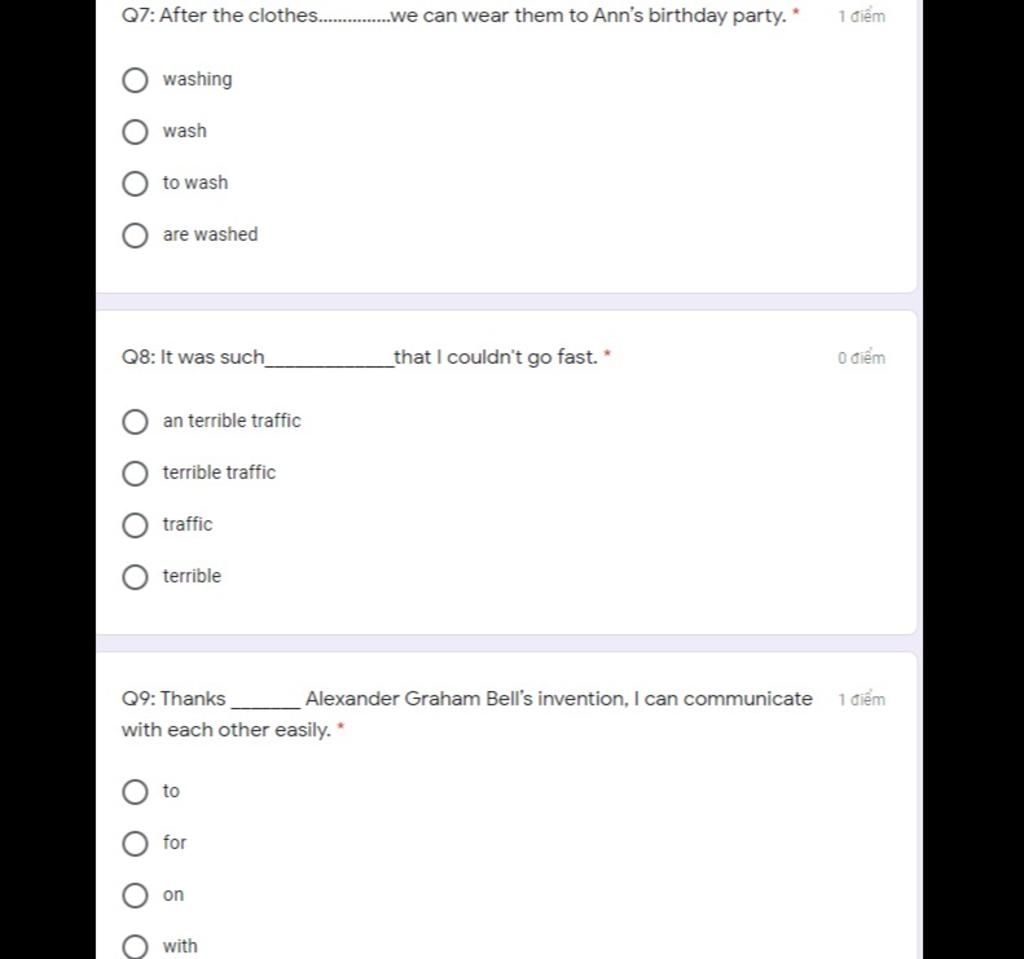Pick the 'traffic' radio button in Q8

click(135, 526)
